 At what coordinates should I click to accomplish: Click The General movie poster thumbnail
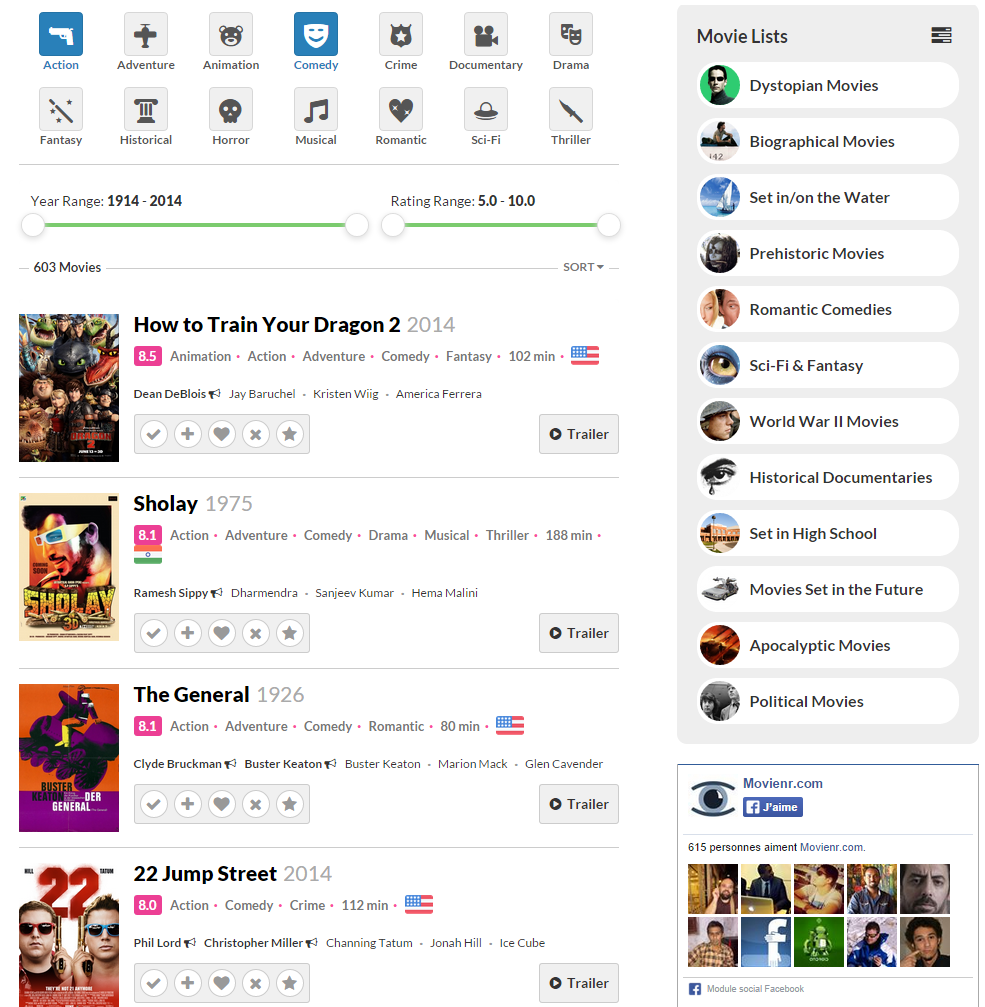click(69, 758)
